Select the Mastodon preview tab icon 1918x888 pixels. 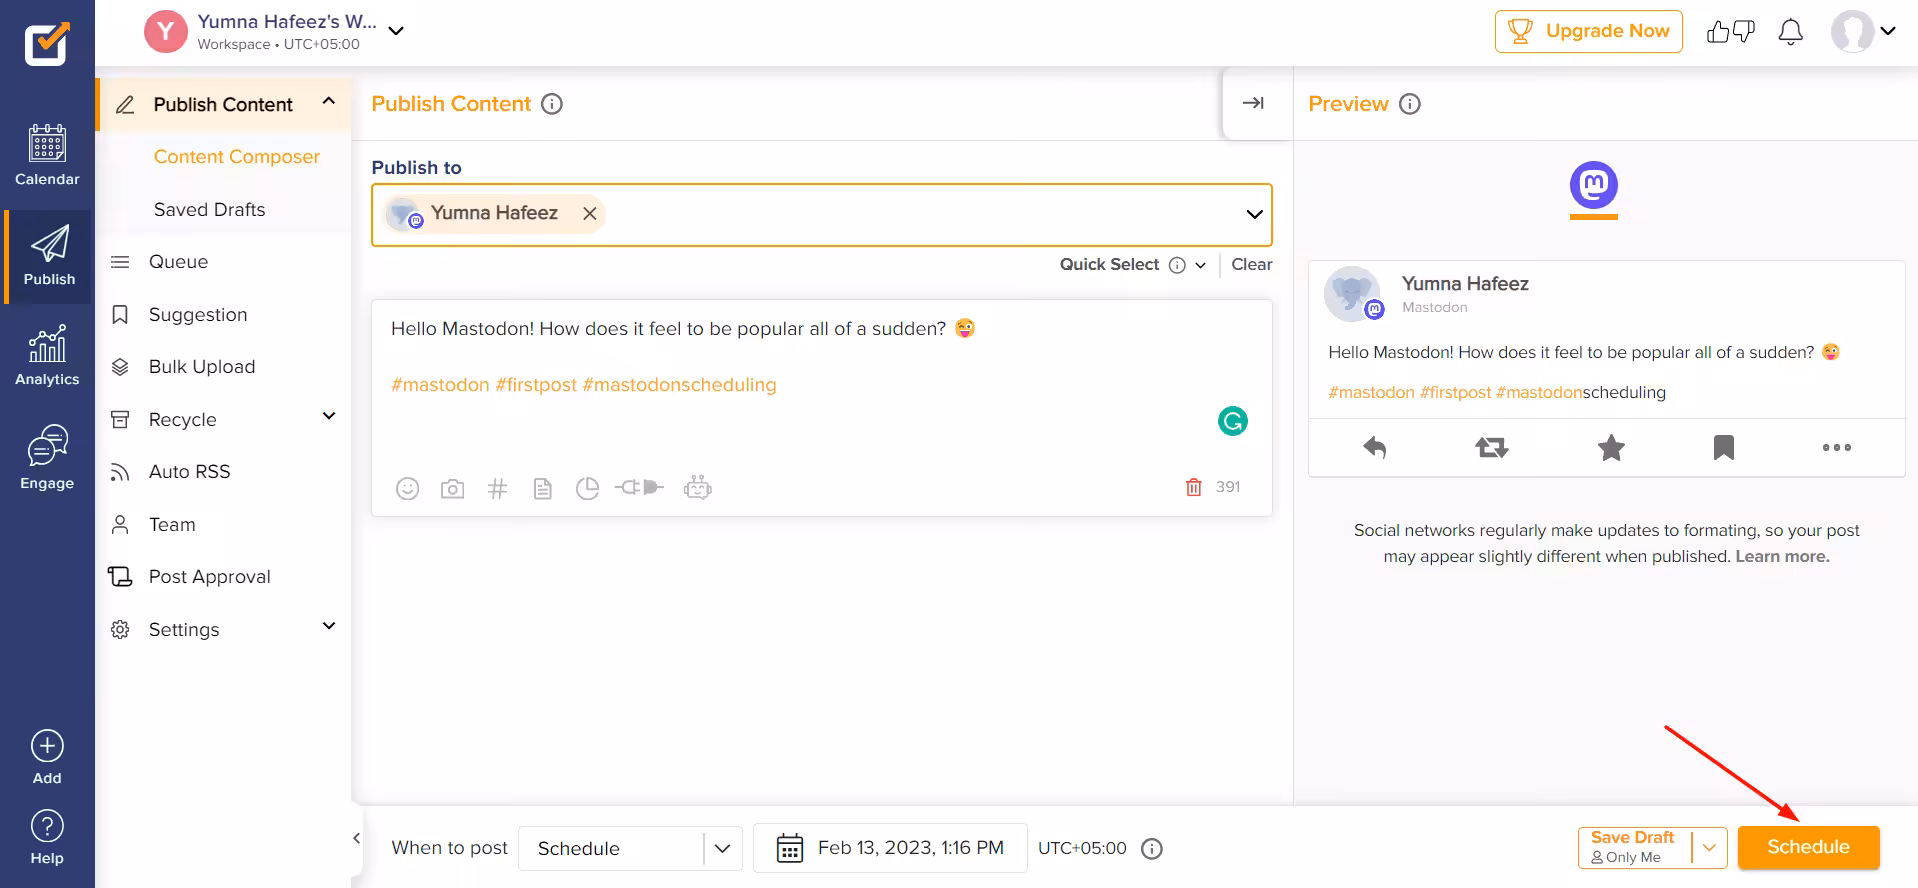point(1594,186)
